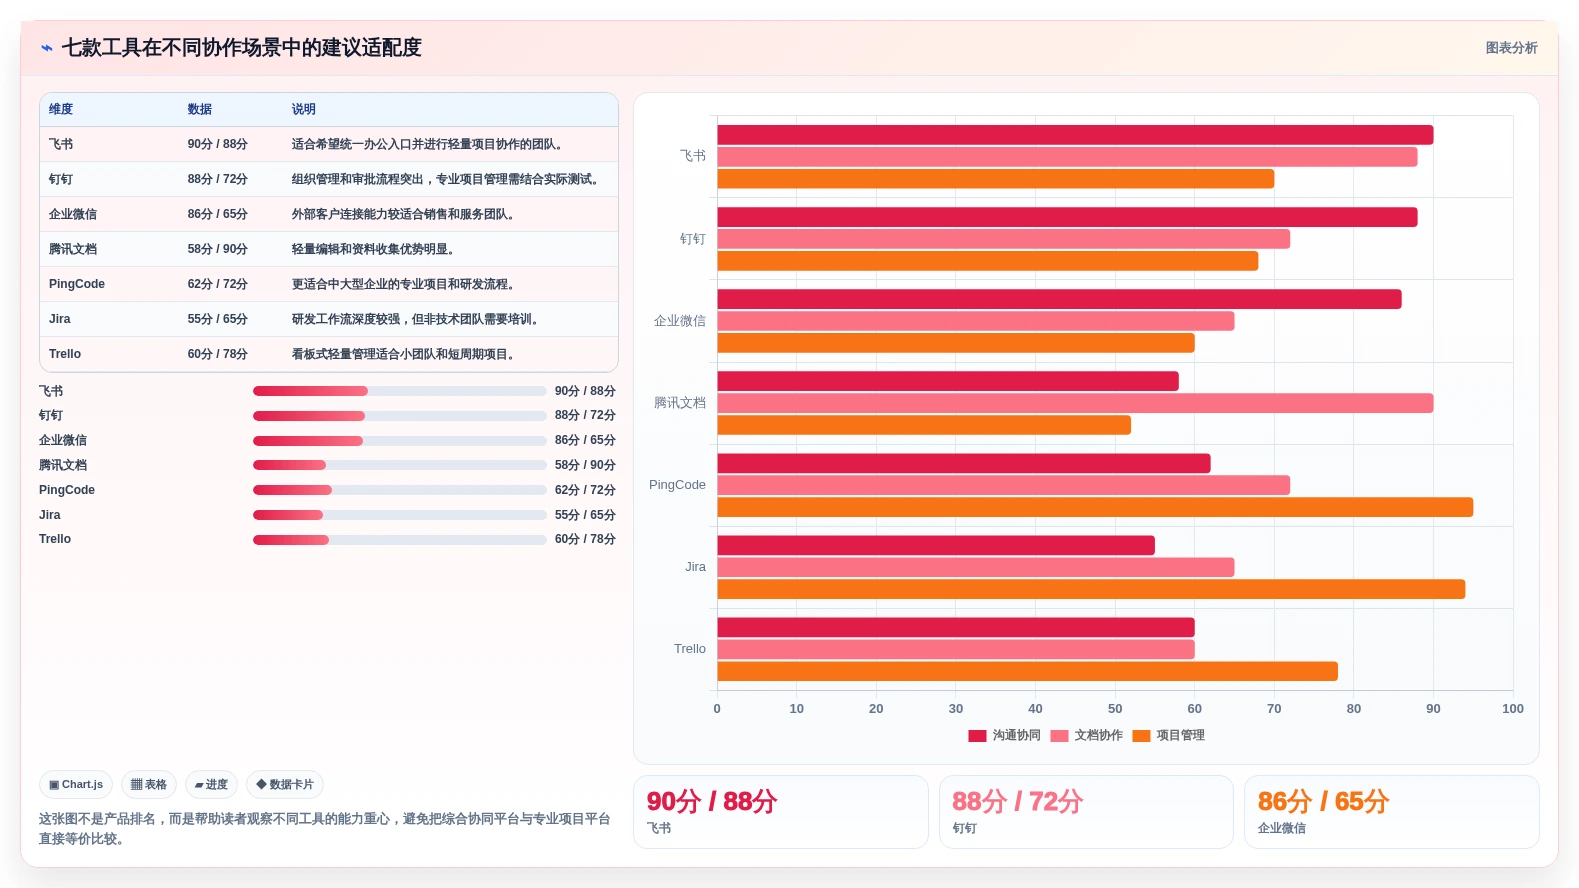Viewport: 1579px width, 888px height.
Task: Click description 轻量编辑和资料收集优势明显。
Action: point(376,249)
